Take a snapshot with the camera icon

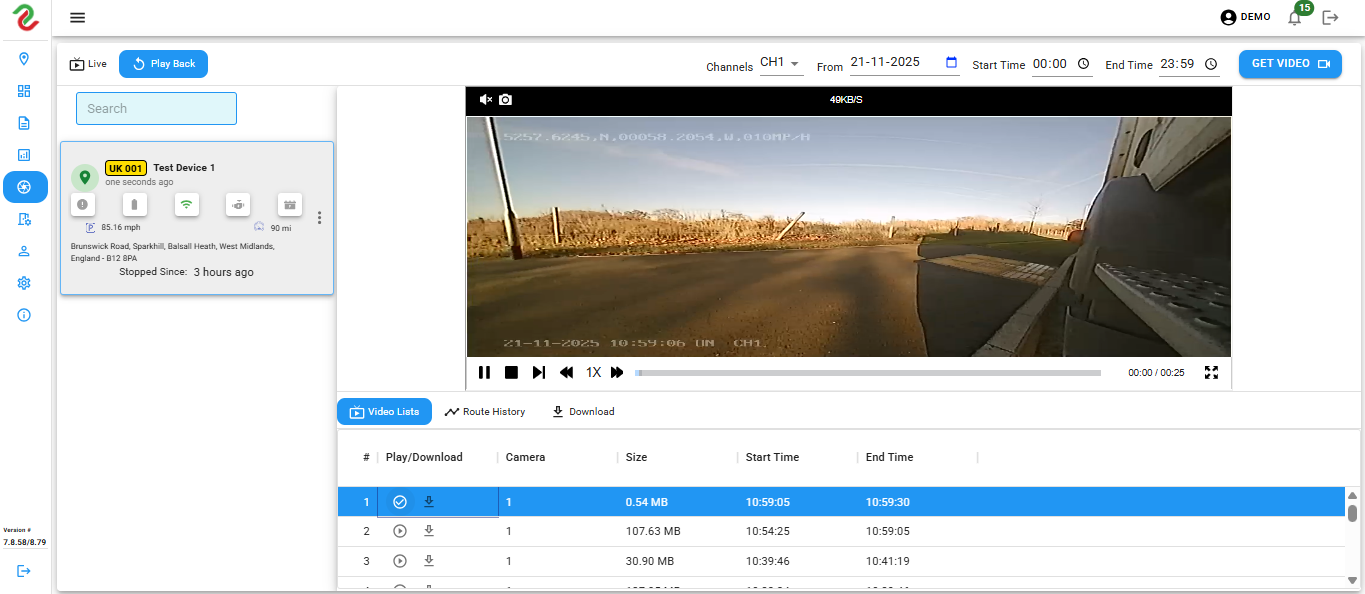point(506,100)
